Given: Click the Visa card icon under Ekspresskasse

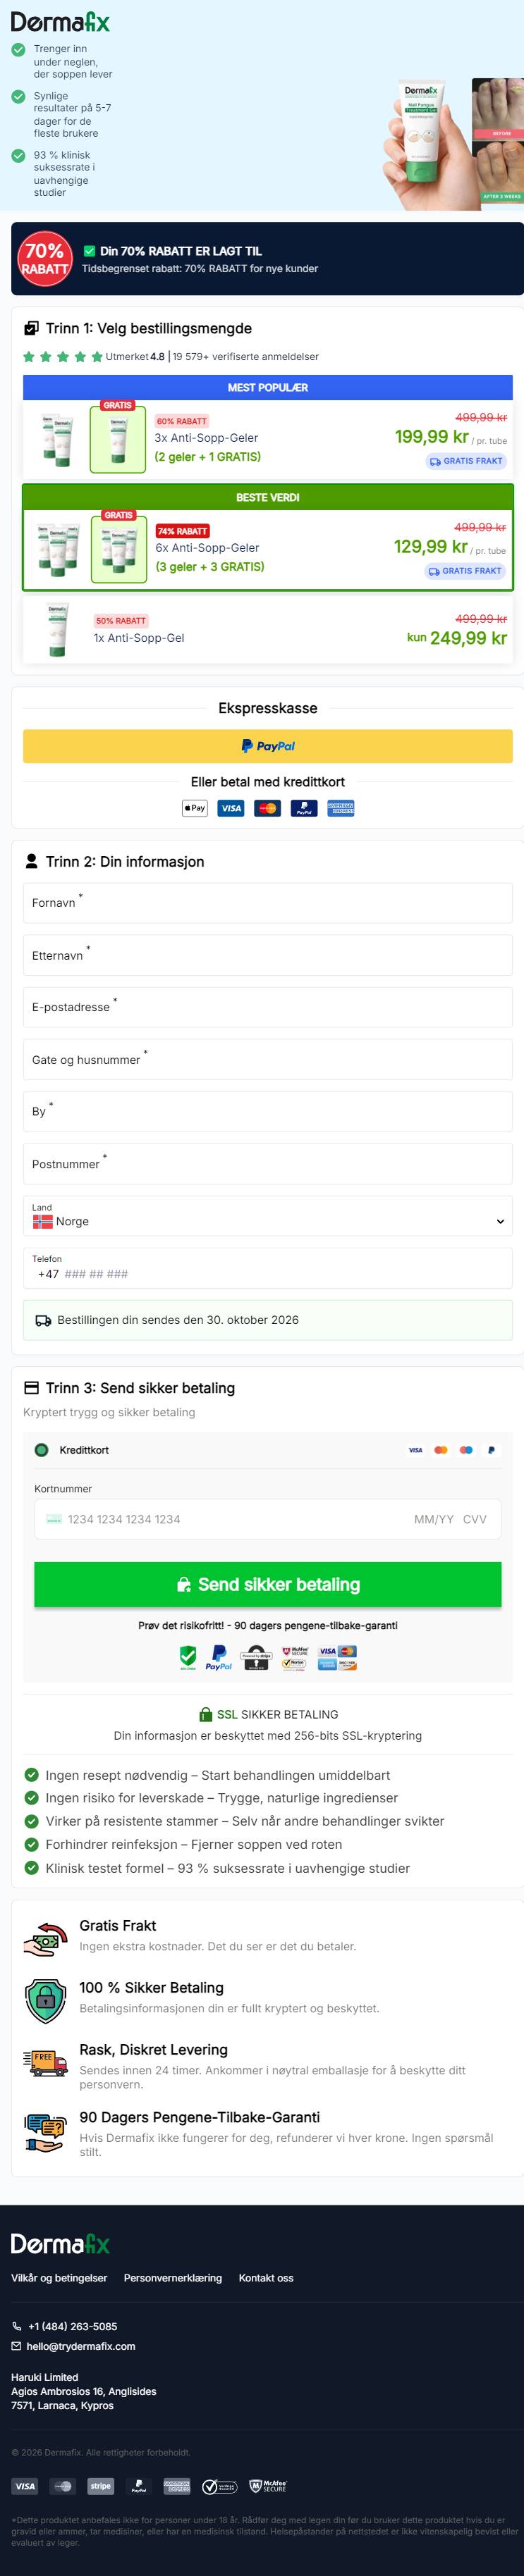Looking at the screenshot, I should (231, 808).
